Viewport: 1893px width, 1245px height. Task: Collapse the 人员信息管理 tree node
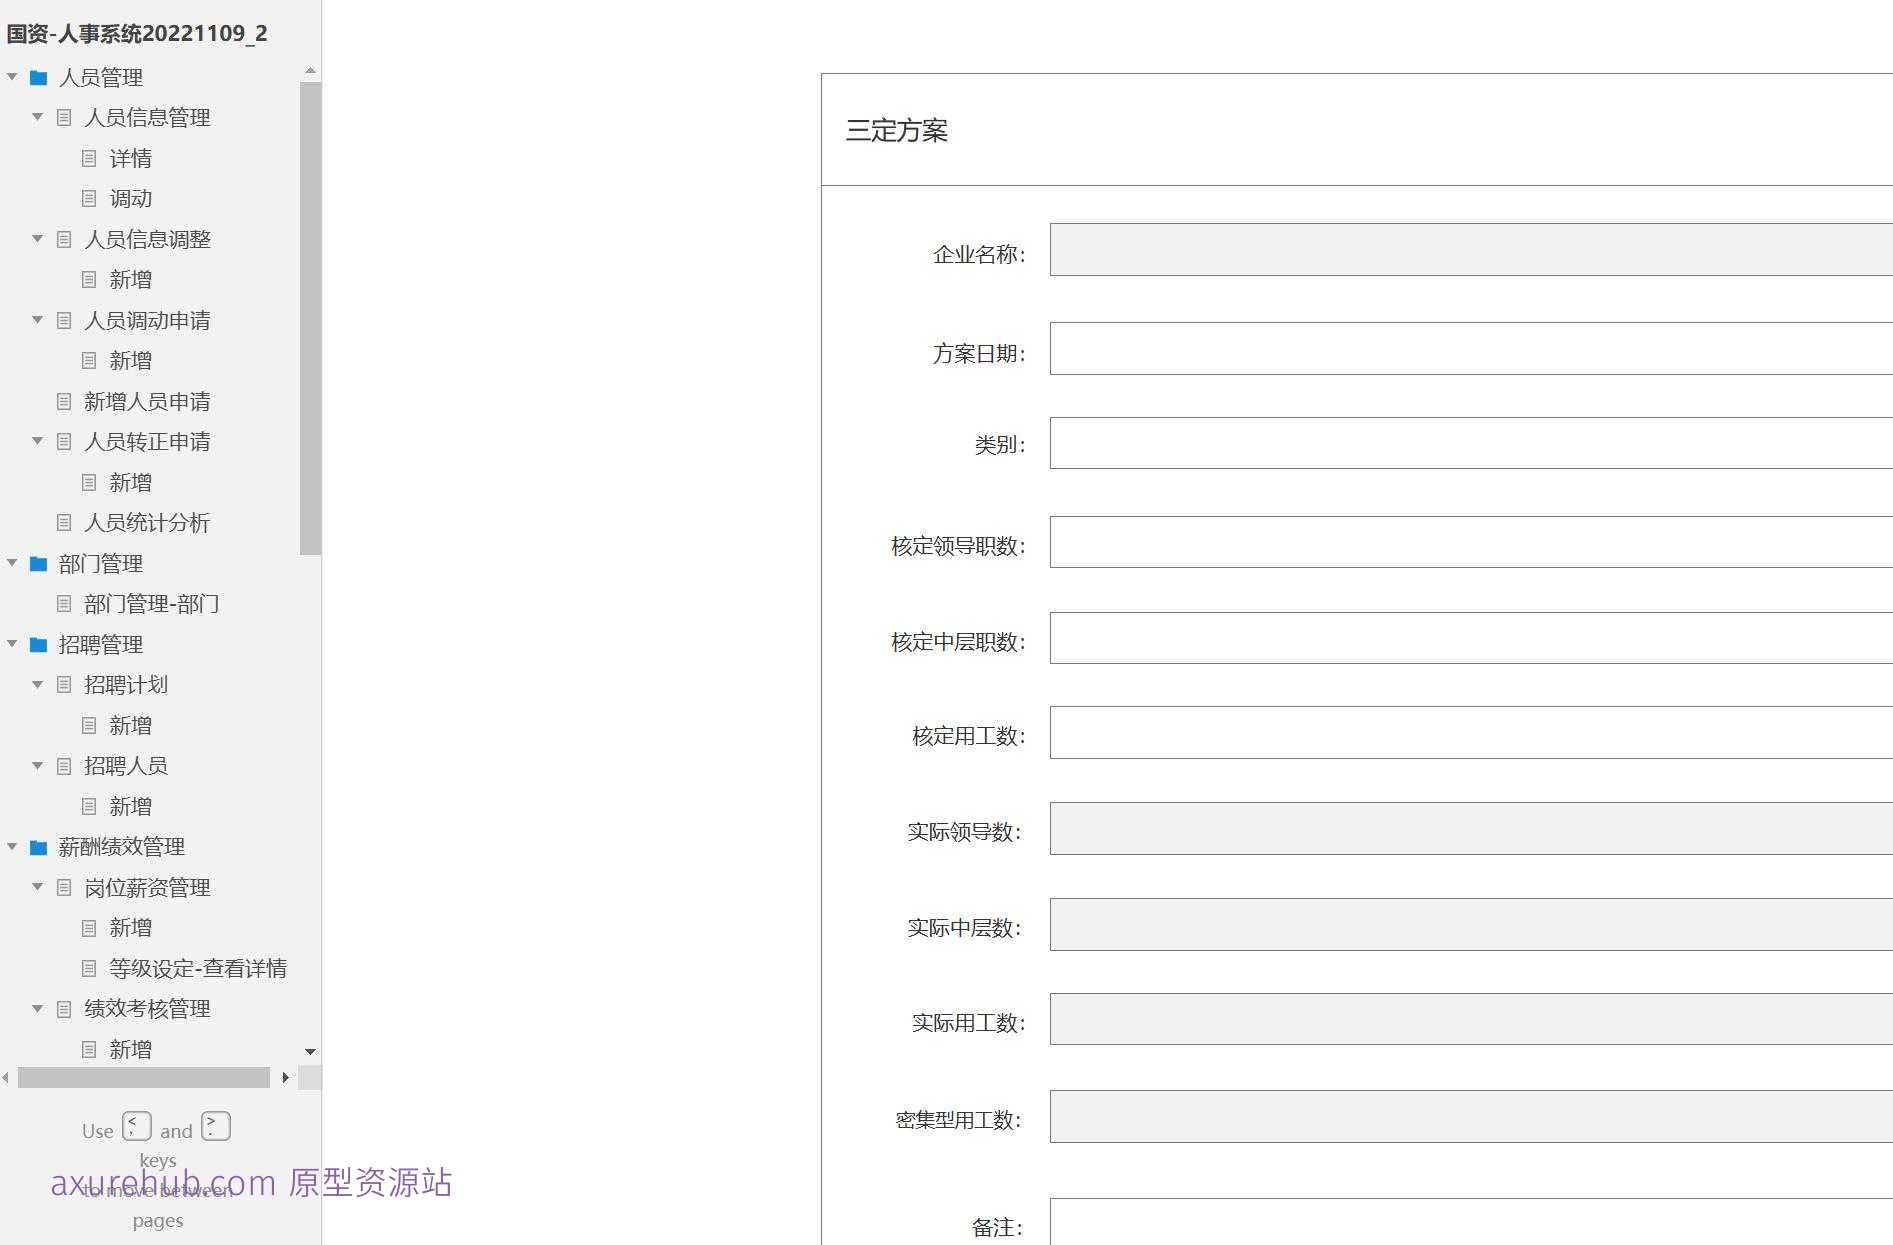click(37, 117)
